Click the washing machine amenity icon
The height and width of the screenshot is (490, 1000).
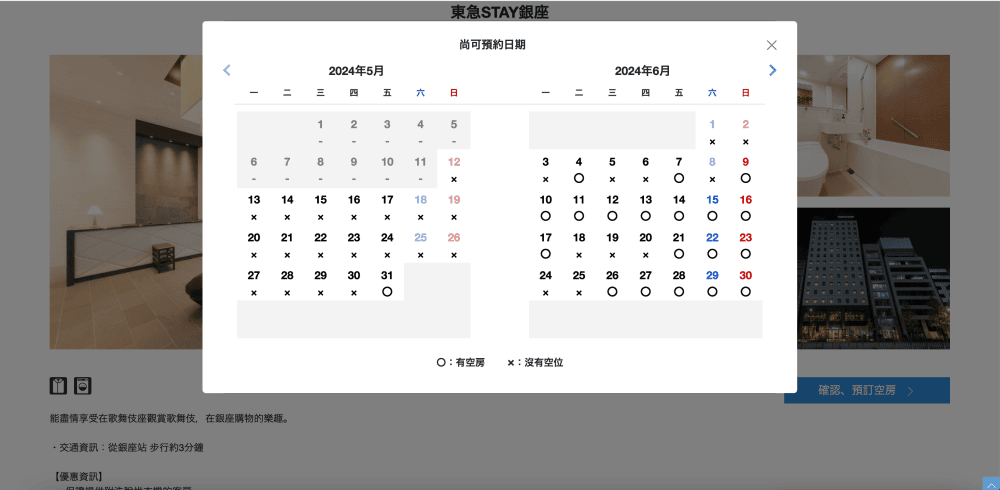tap(83, 385)
